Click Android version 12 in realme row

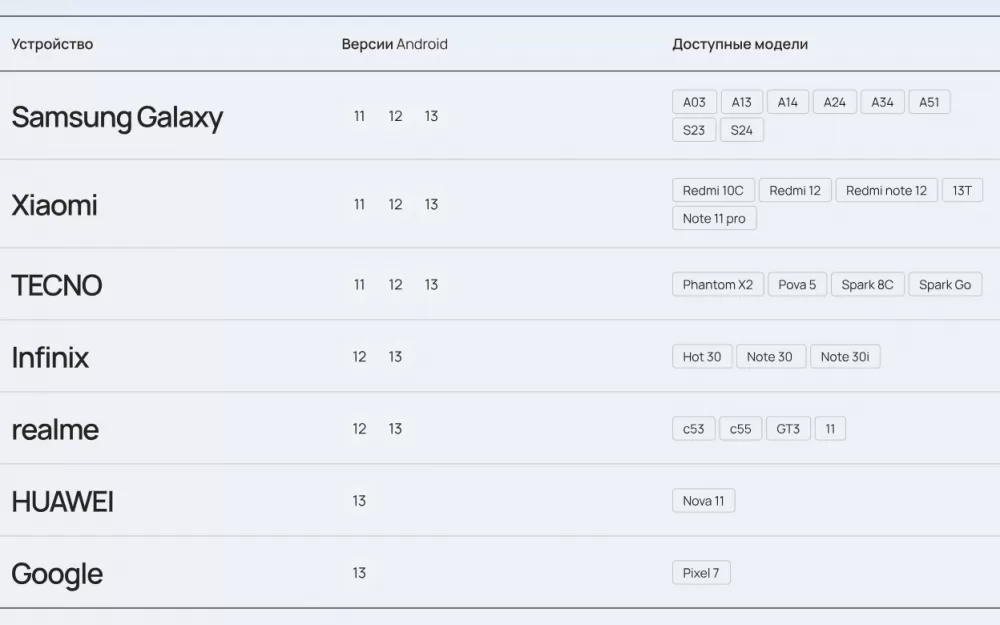click(360, 429)
